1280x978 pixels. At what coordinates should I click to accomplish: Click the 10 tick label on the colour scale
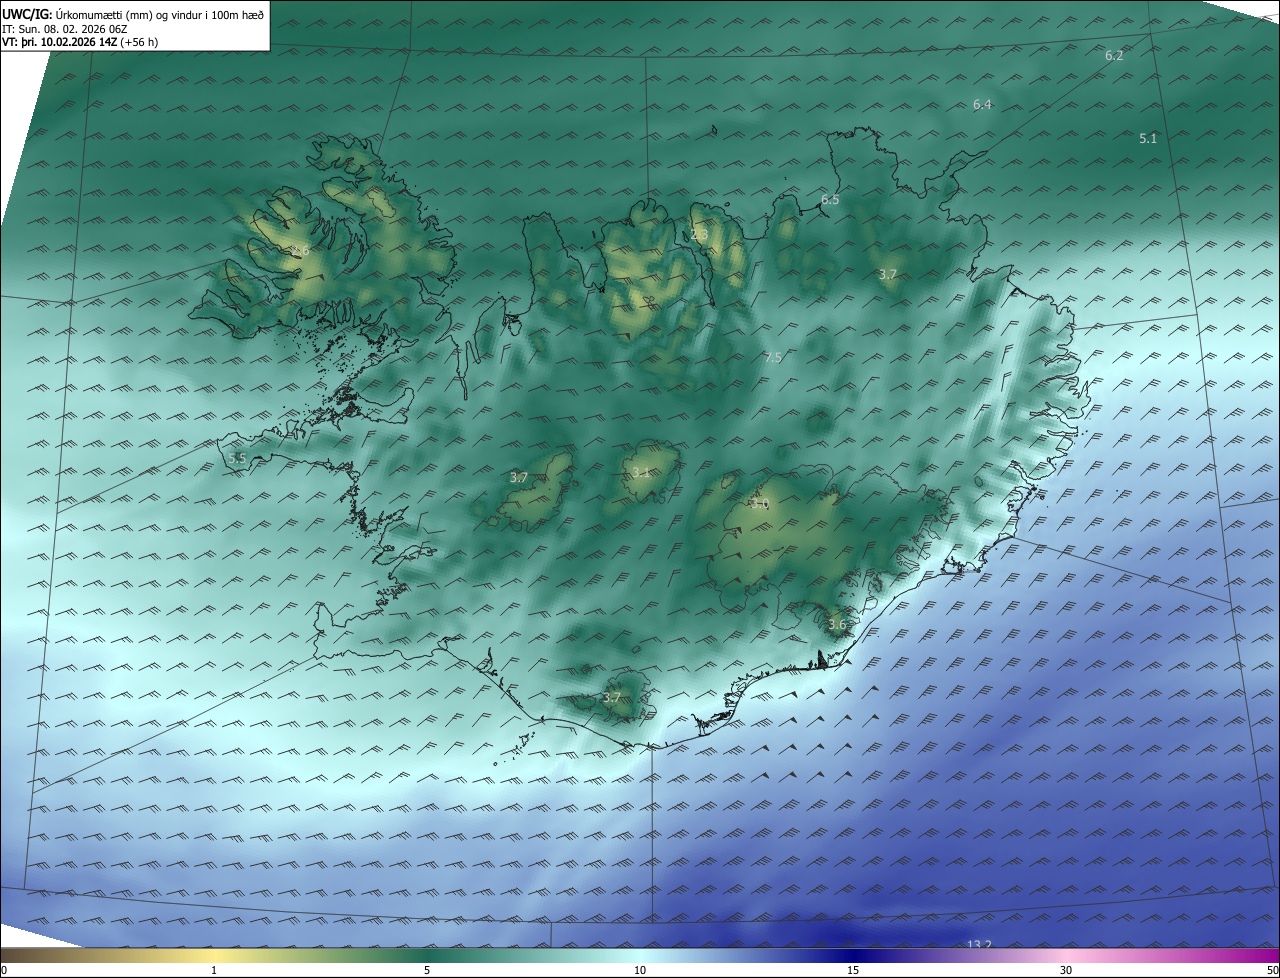tap(640, 970)
